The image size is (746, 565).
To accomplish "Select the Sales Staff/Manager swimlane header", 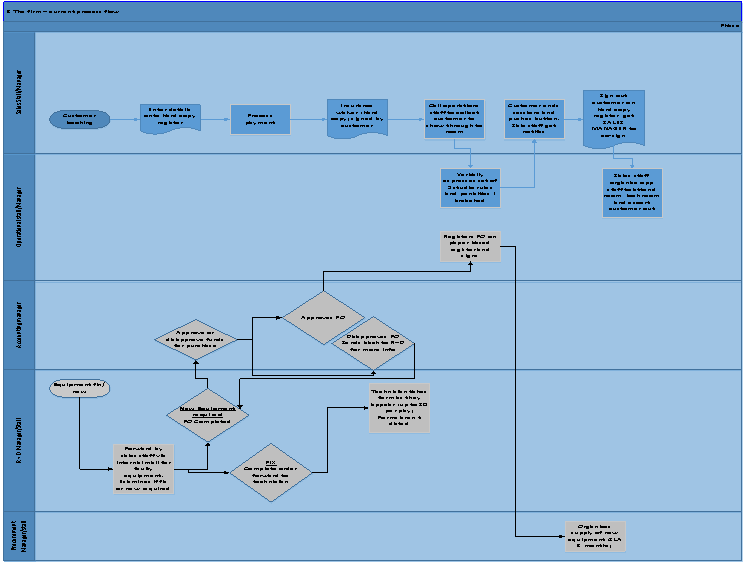I will point(19,92).
